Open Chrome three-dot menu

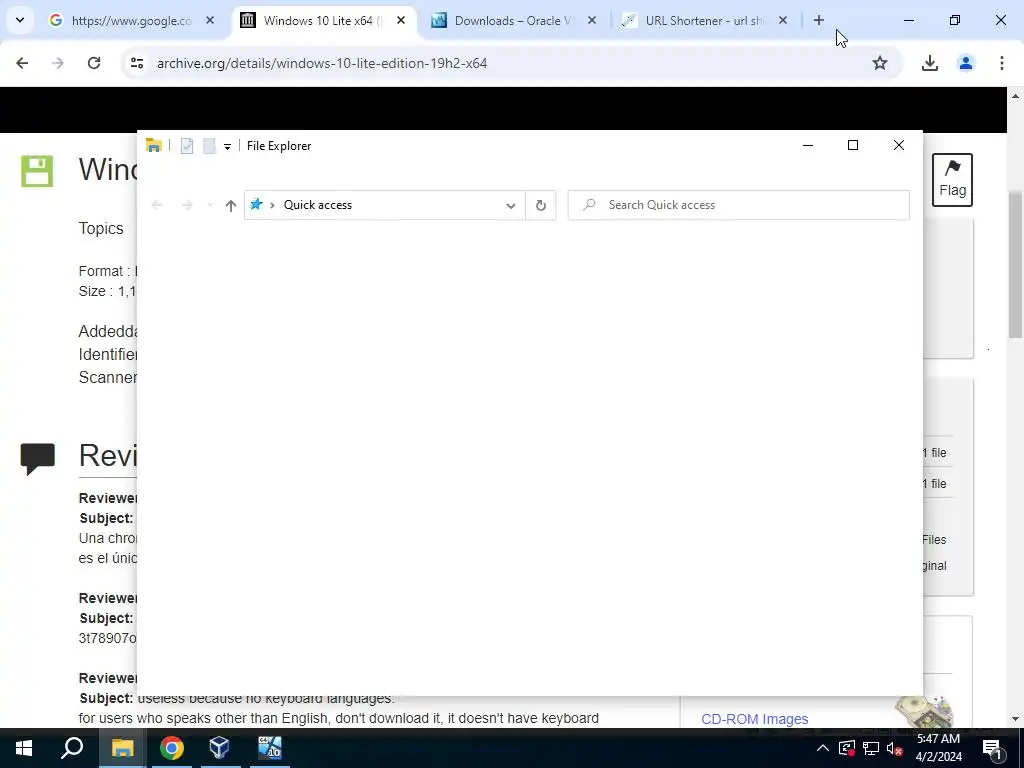[x=1002, y=63]
